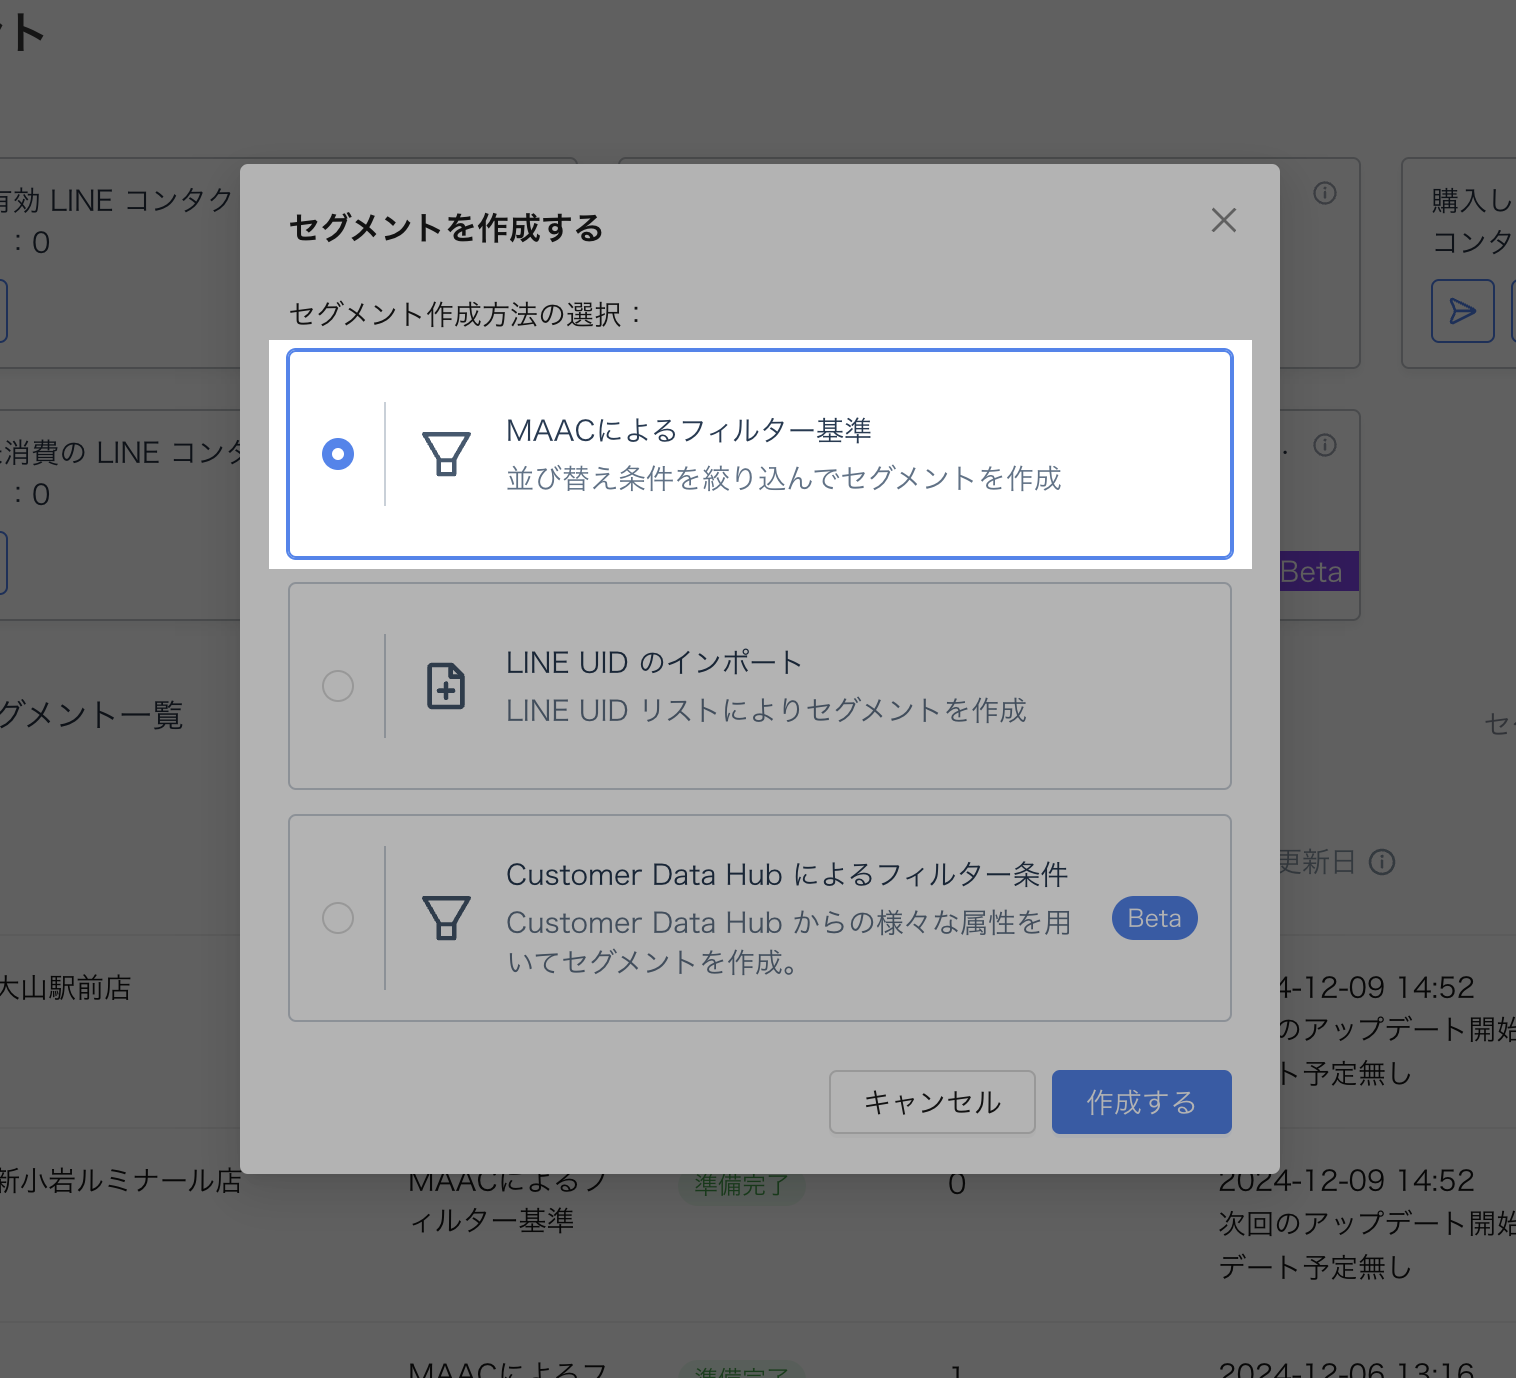Click the send icon in the 購入 card
Viewport: 1516px width, 1378px height.
click(x=1463, y=311)
